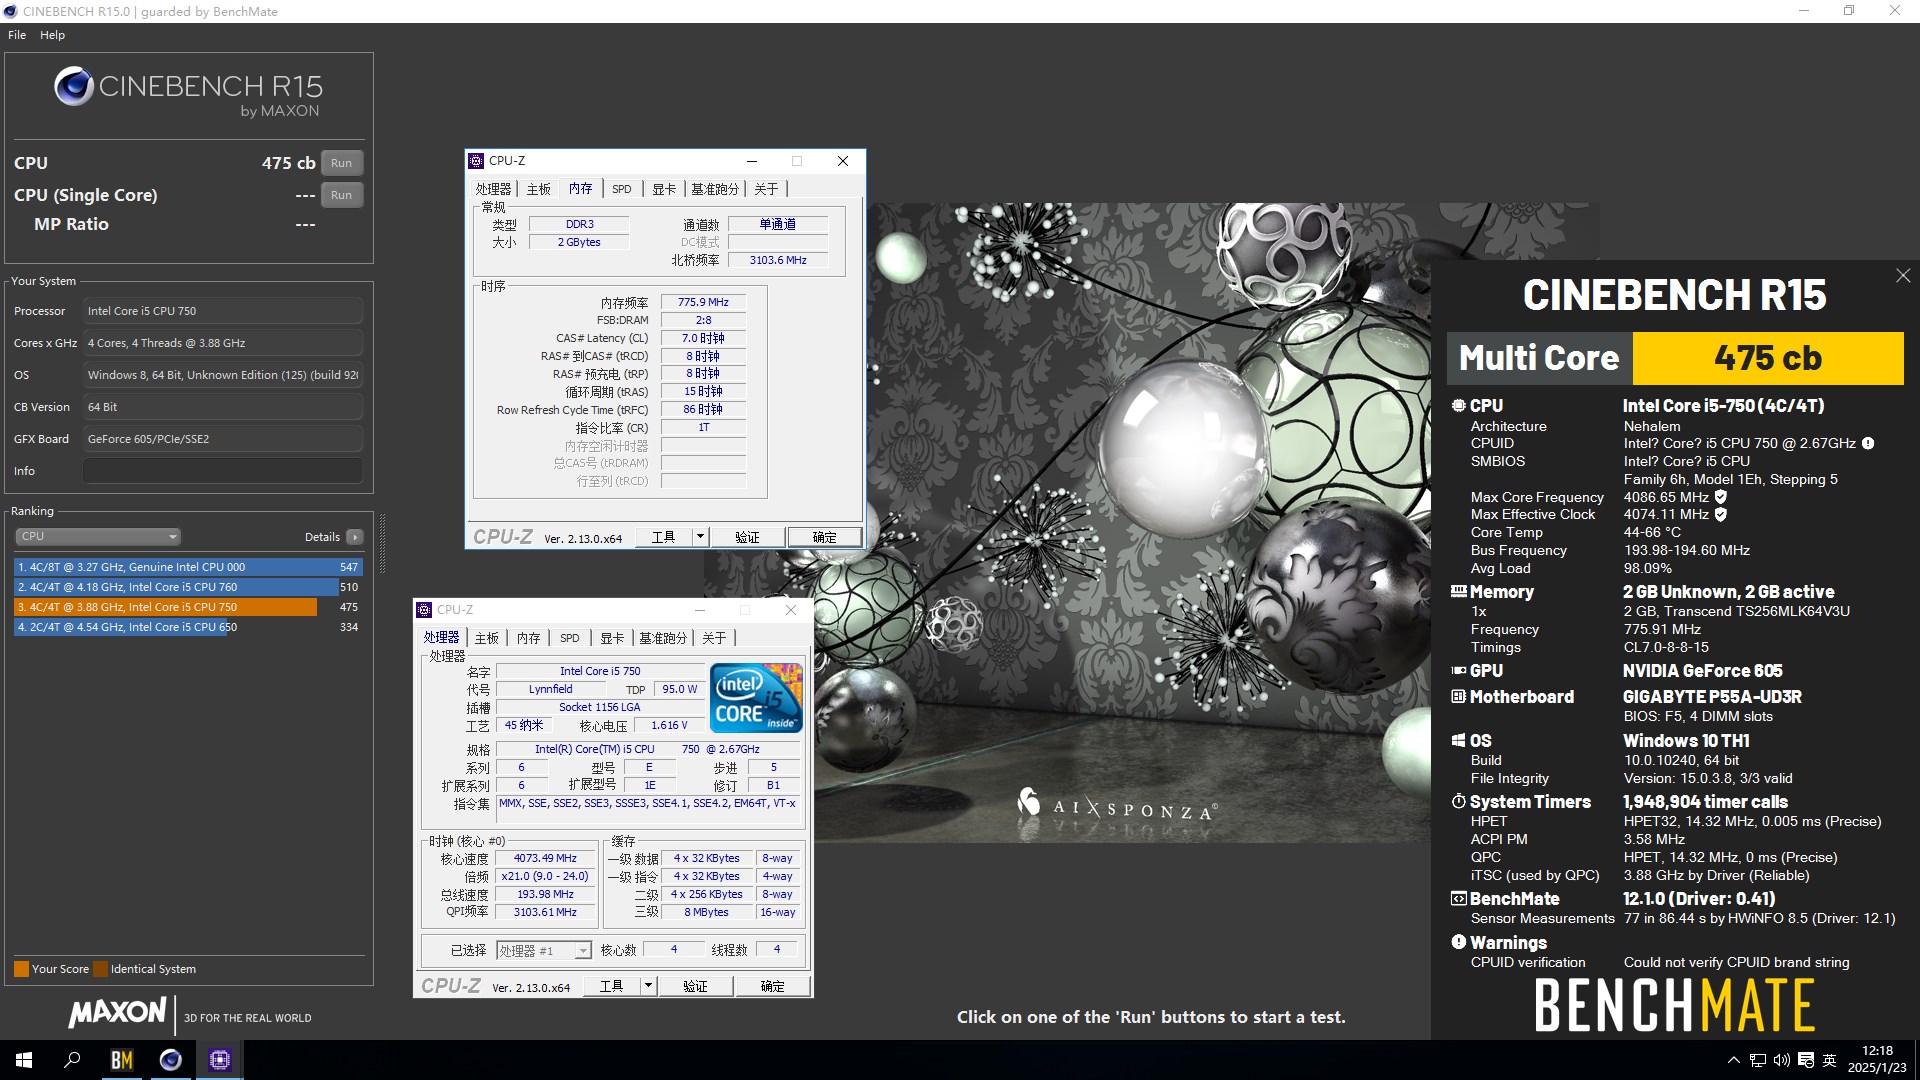
Task: Open 基准跑分 tab in lower CPU-Z window
Action: click(663, 638)
